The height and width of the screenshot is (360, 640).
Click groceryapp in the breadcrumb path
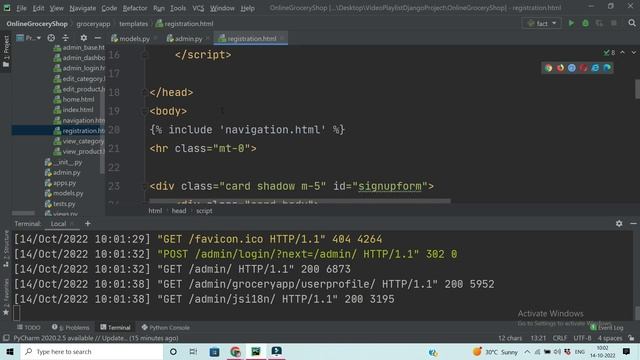tap(93, 24)
